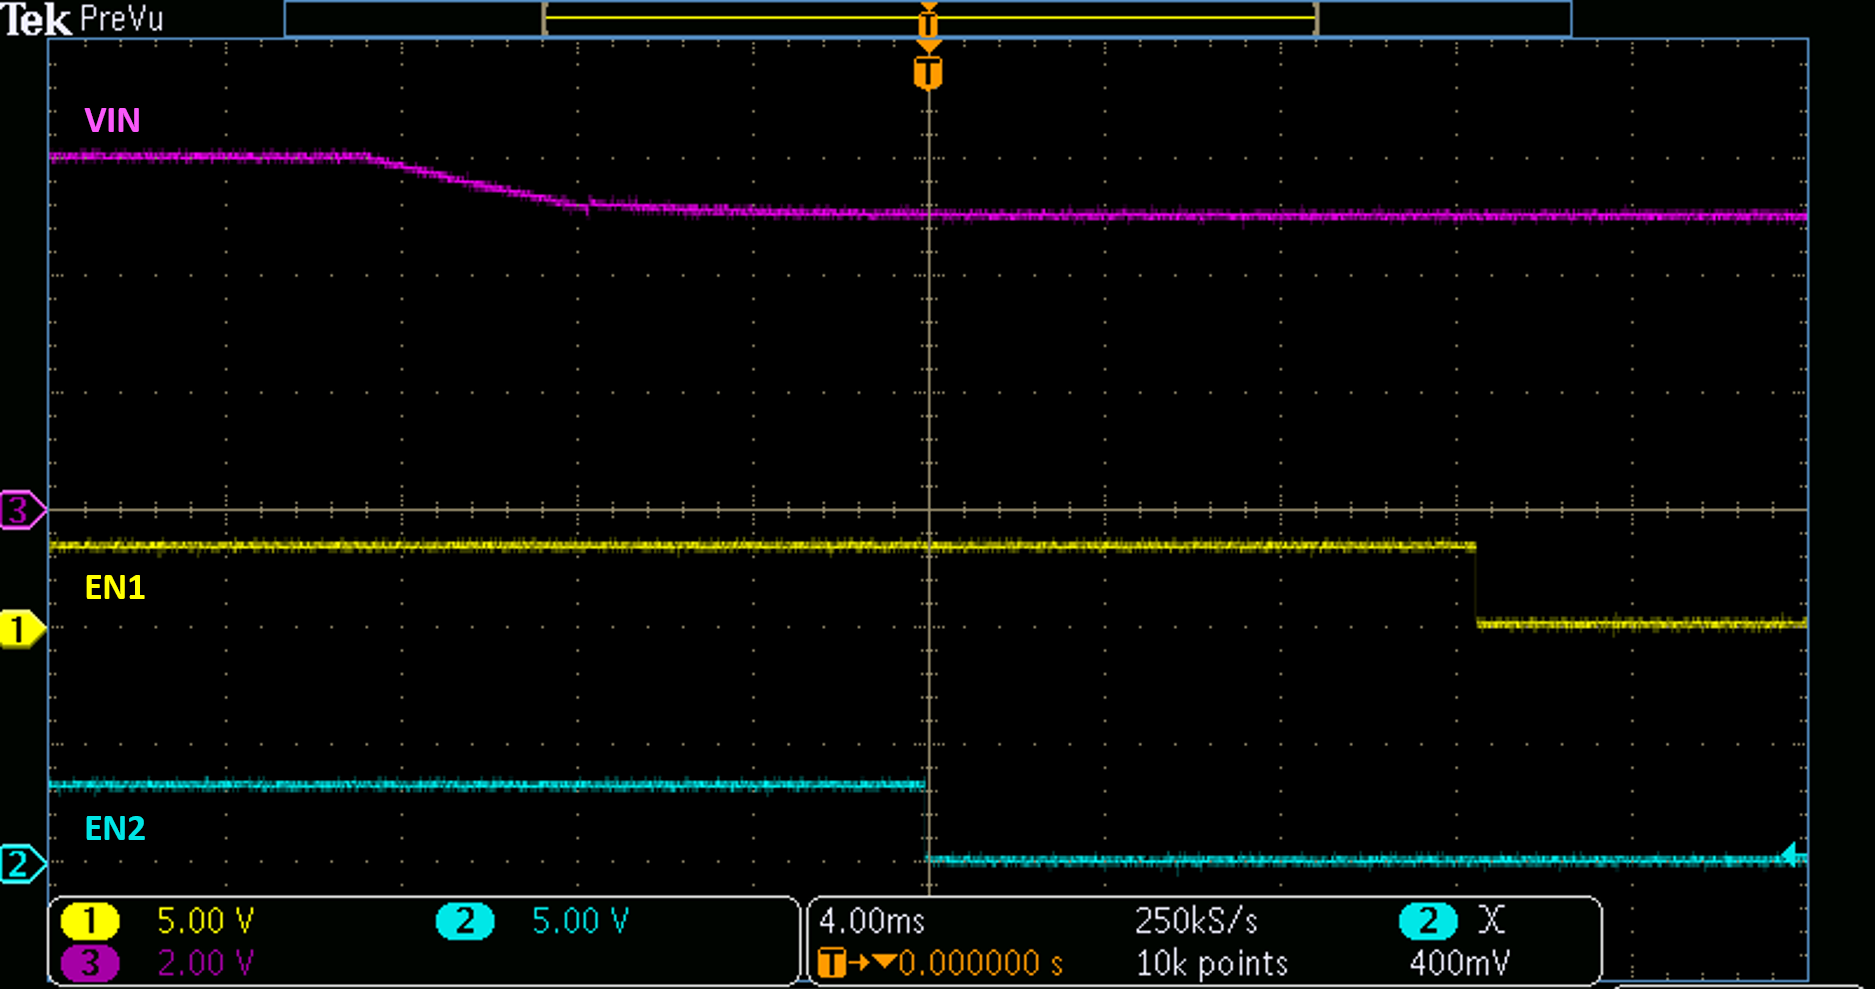The height and width of the screenshot is (989, 1875).
Task: Click the orange trigger T marker above graticule
Action: [x=928, y=70]
